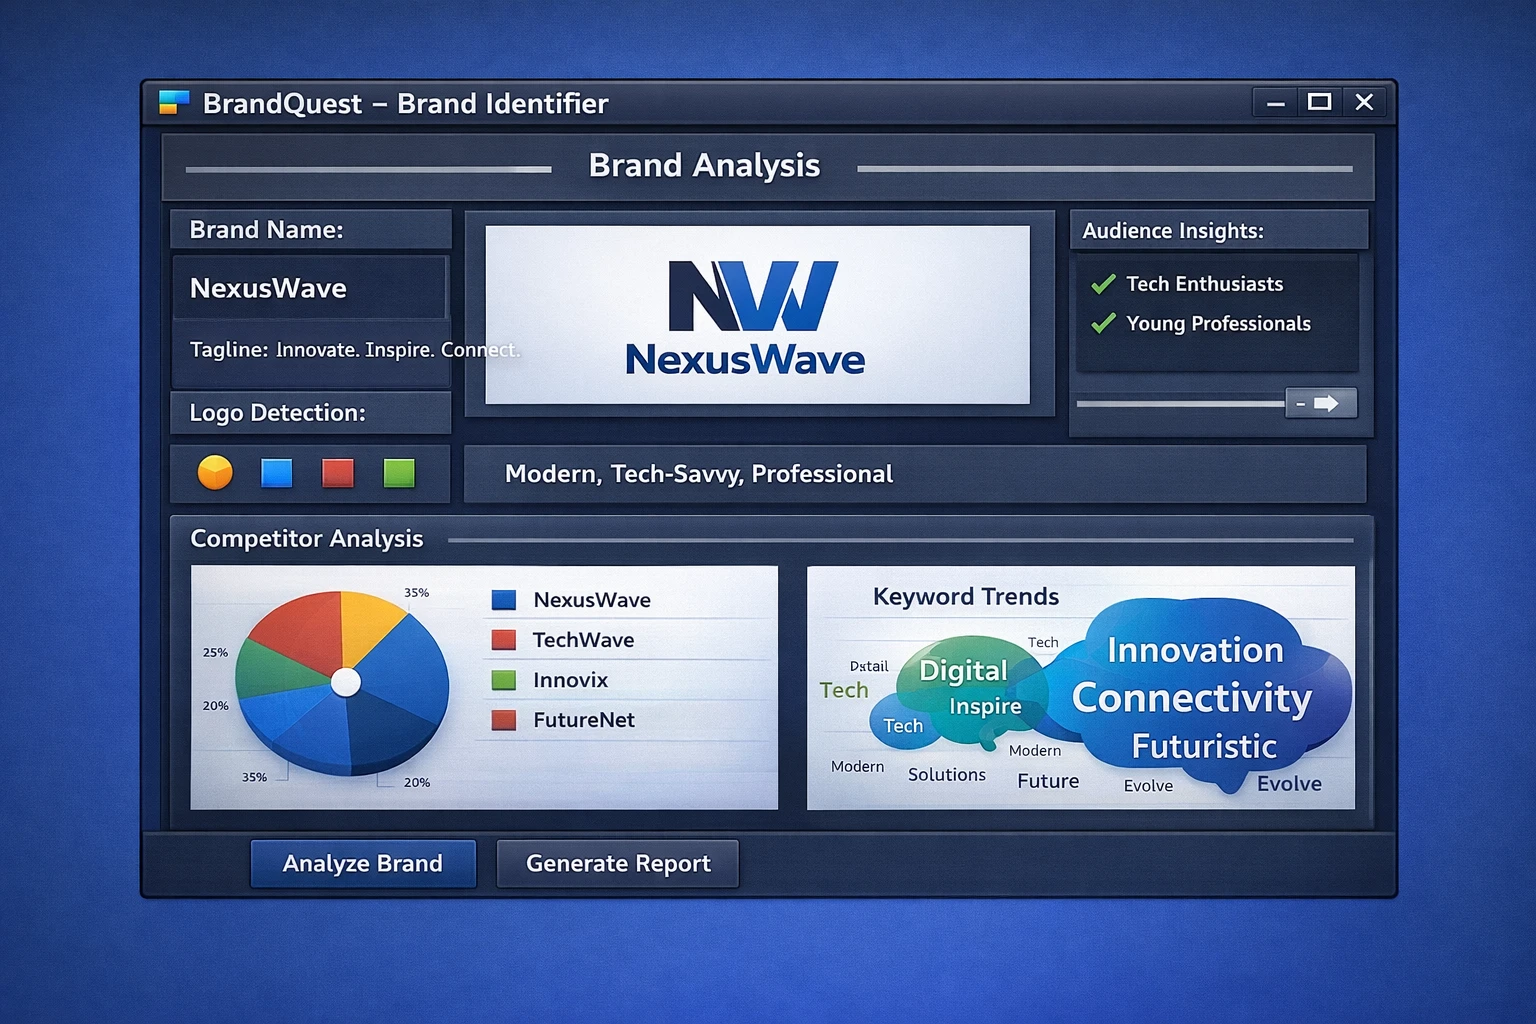Image resolution: width=1536 pixels, height=1024 pixels.
Task: Open the Competitor Analysis section header
Action: tap(307, 539)
